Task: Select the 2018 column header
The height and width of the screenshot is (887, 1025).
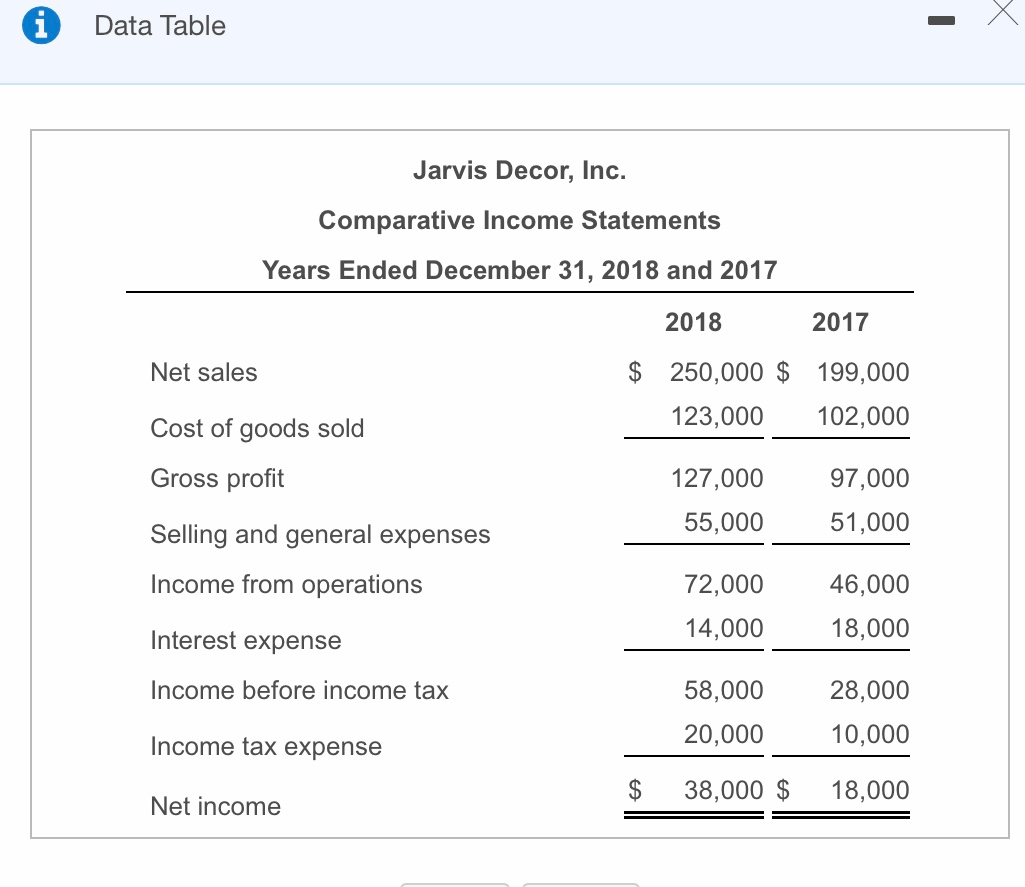Action: [x=694, y=322]
